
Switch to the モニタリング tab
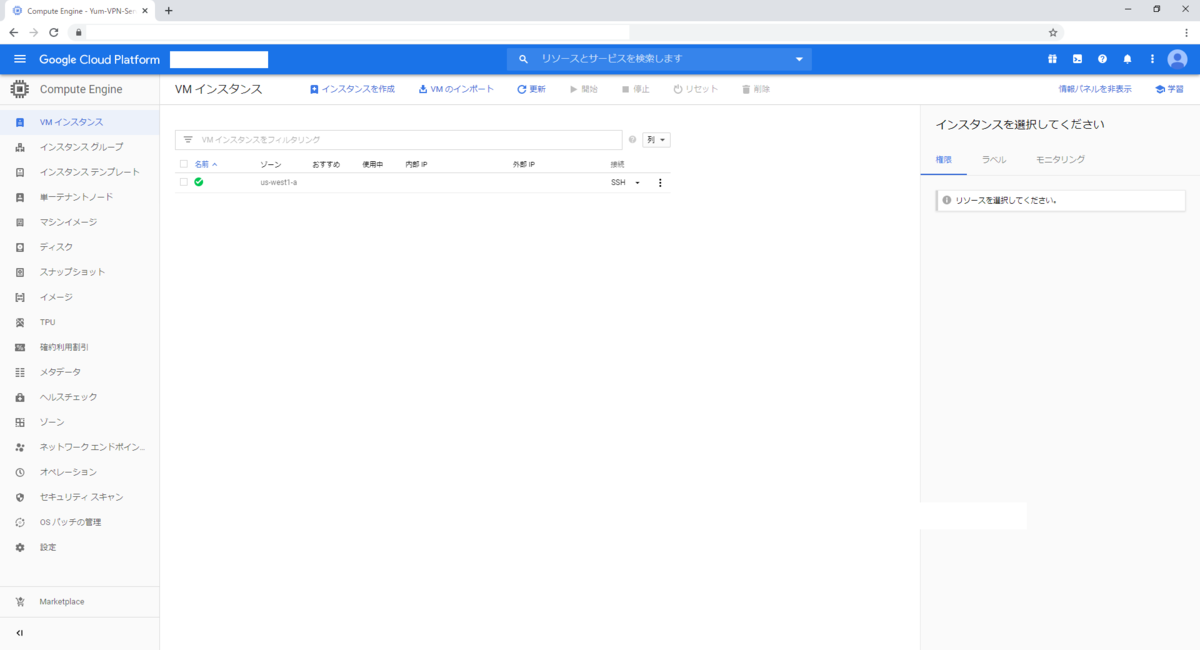pos(1060,160)
